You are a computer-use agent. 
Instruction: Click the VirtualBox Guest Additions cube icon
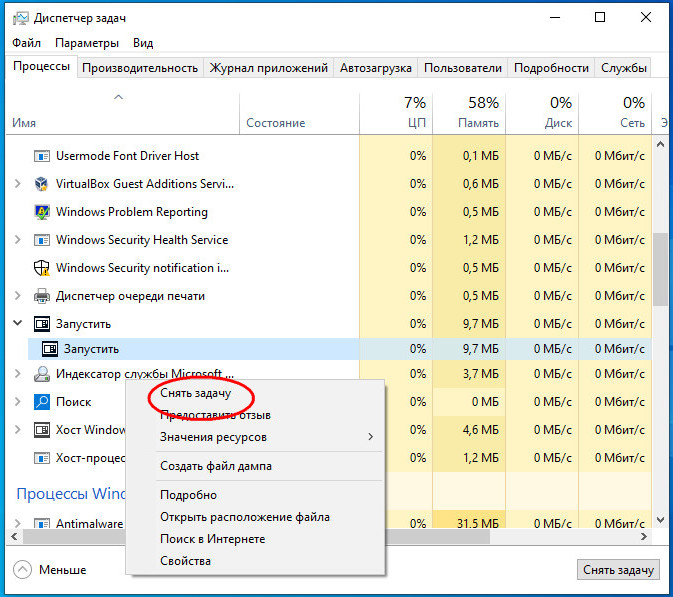click(x=42, y=184)
